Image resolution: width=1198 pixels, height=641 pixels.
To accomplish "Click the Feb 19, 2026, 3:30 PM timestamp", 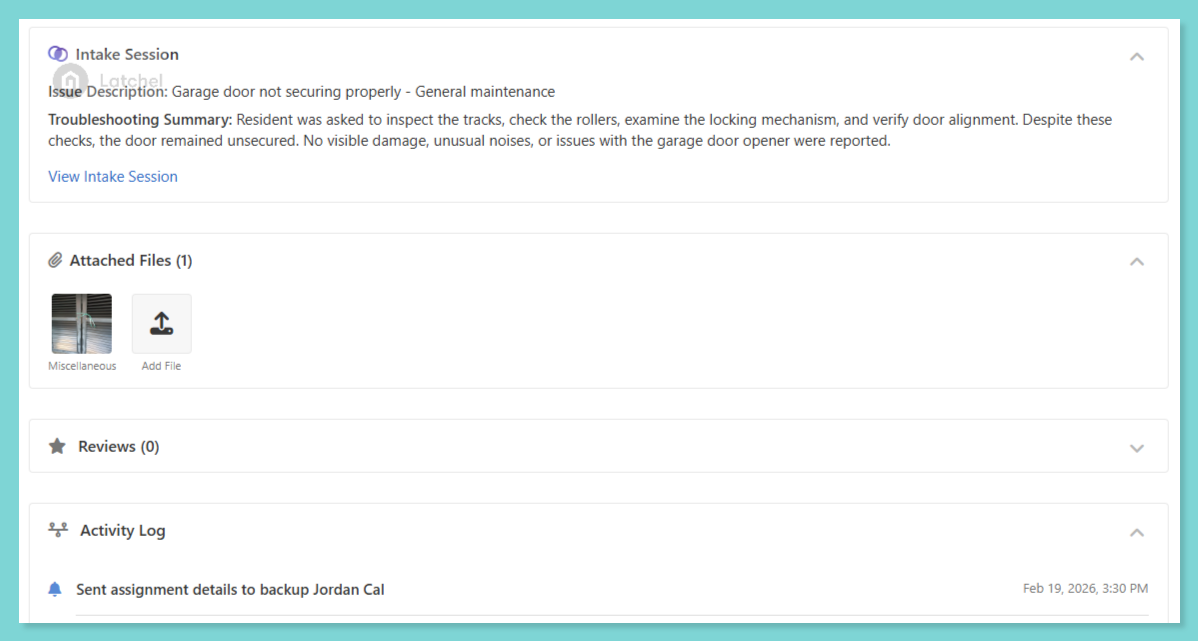I will 1085,588.
